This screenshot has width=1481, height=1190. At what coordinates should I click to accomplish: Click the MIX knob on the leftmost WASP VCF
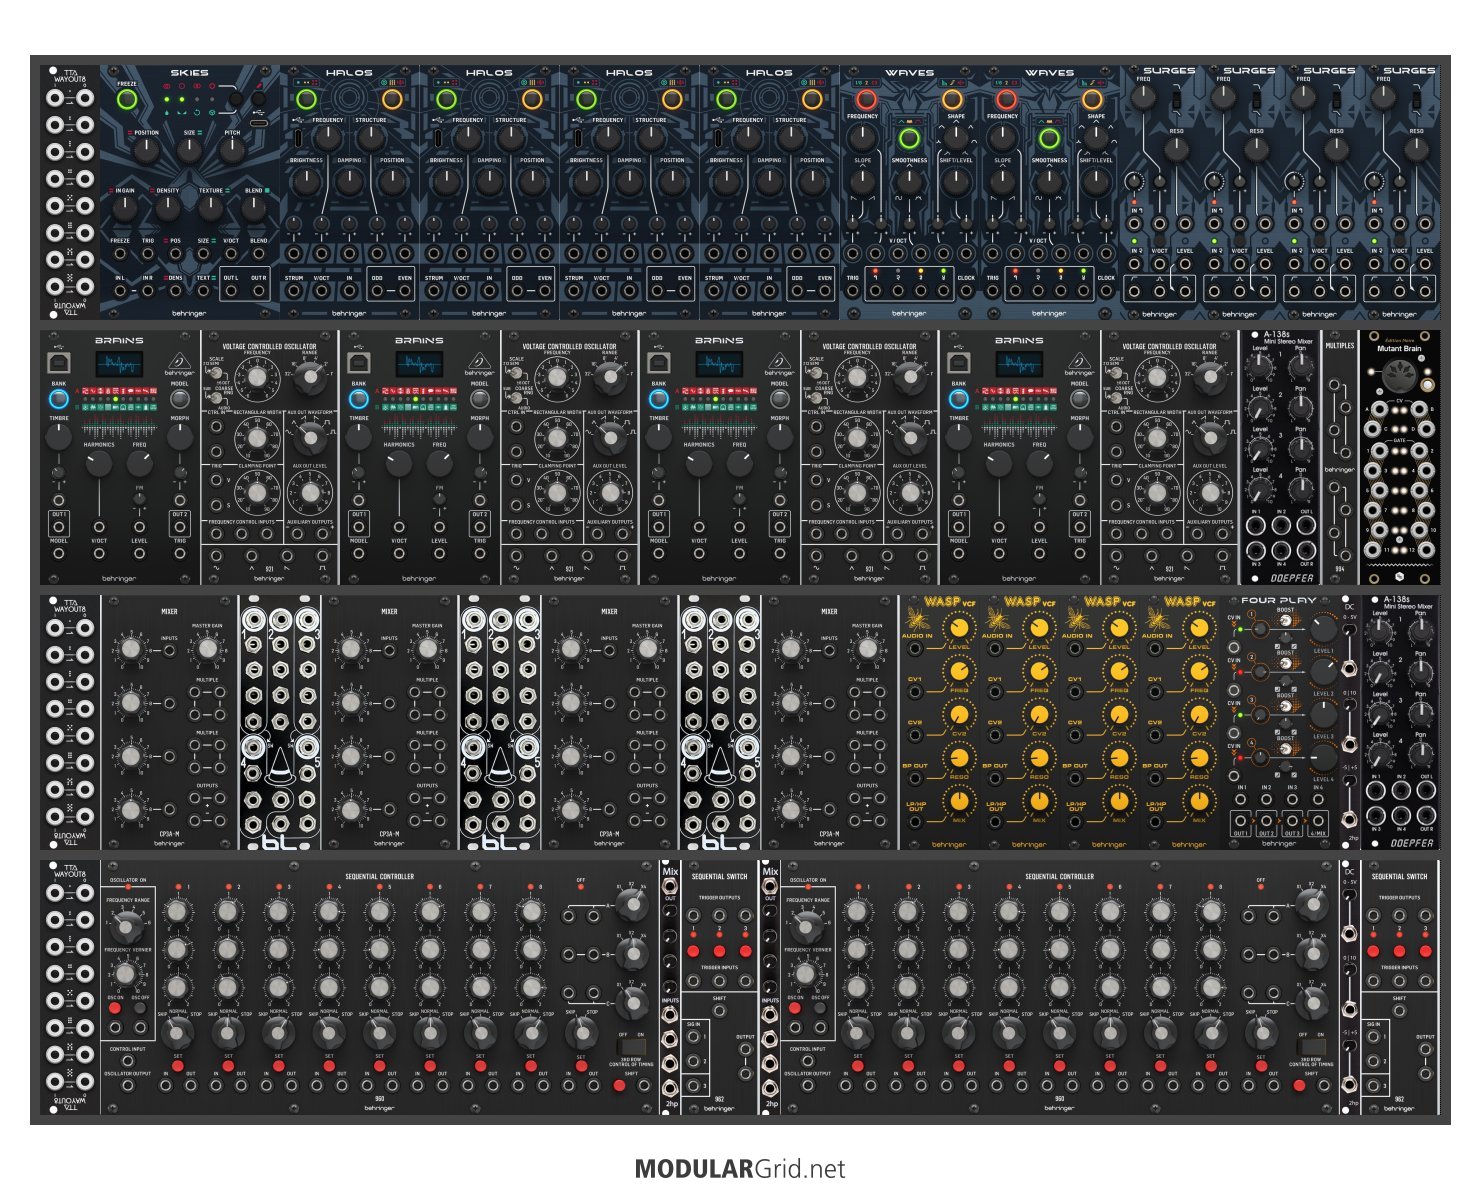[959, 801]
